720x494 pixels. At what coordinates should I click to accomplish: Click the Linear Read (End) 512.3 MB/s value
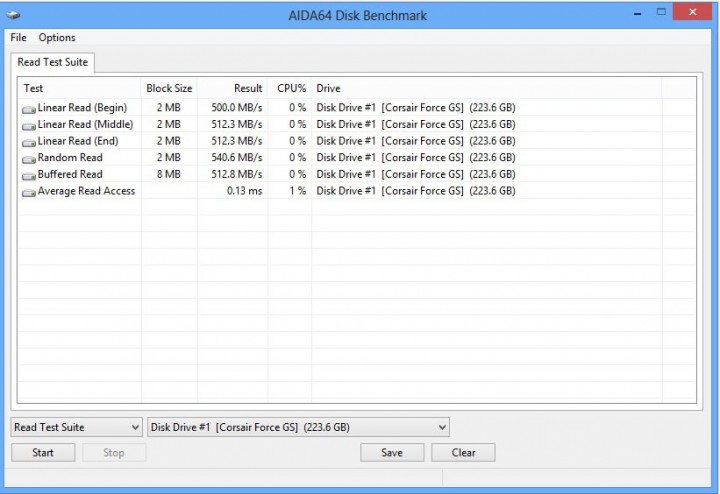pyautogui.click(x=236, y=141)
